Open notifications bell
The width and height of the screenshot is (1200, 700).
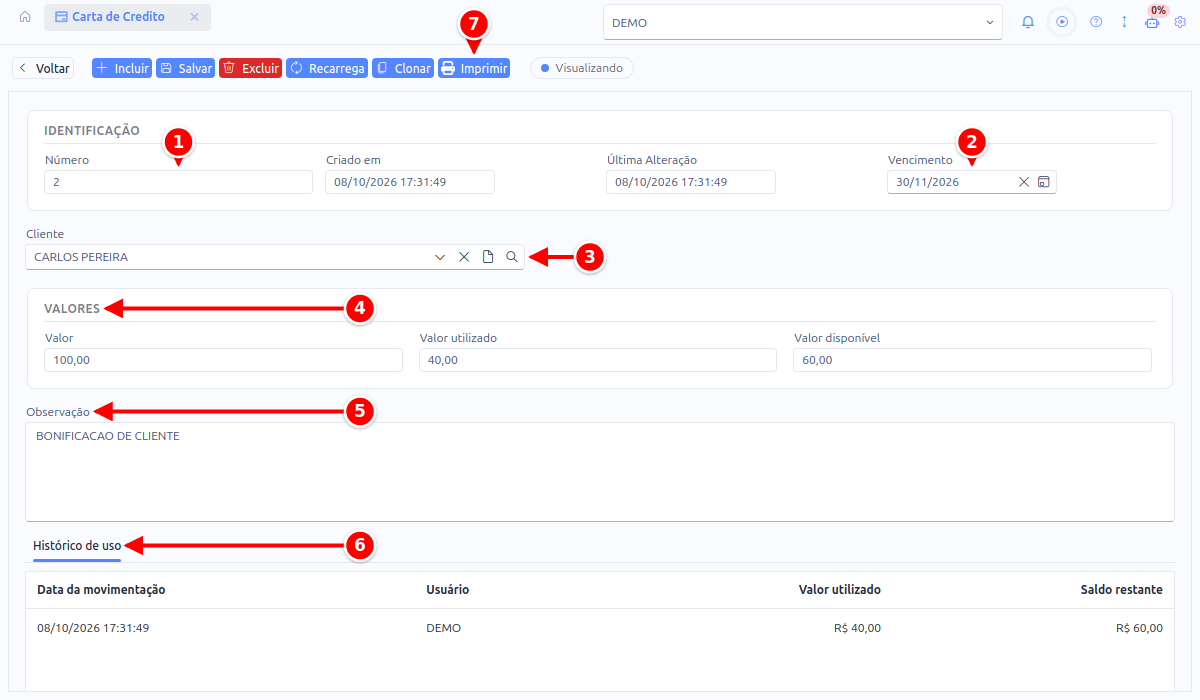pos(1028,22)
